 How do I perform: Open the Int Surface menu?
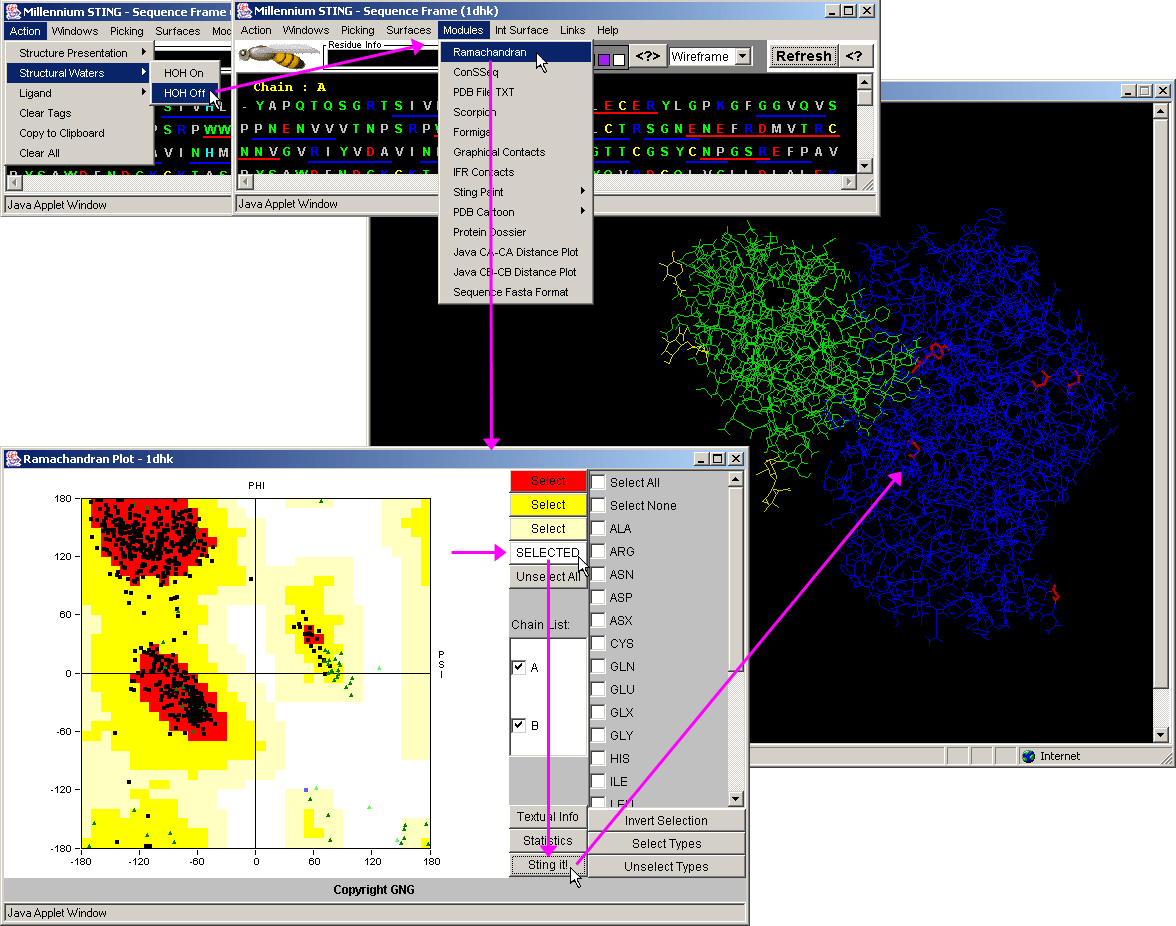521,30
